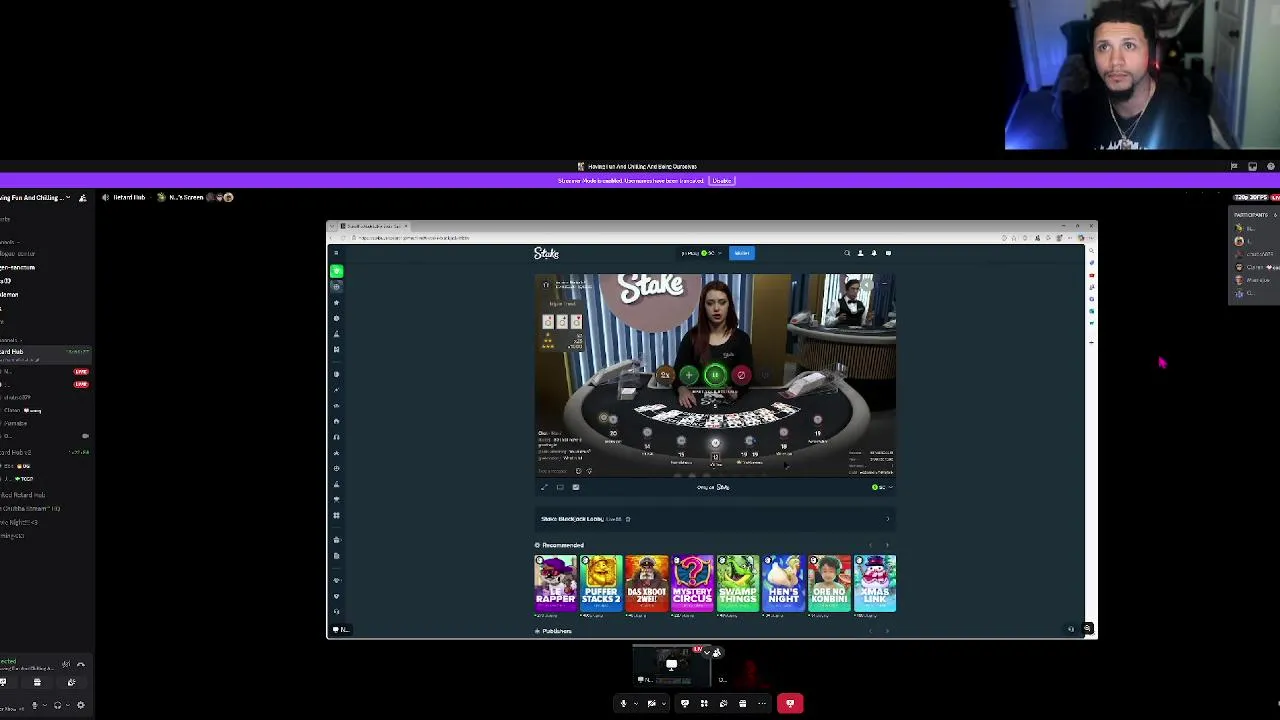Expand Discord microphone options arrow
The width and height of the screenshot is (1280, 720).
pyautogui.click(x=635, y=703)
